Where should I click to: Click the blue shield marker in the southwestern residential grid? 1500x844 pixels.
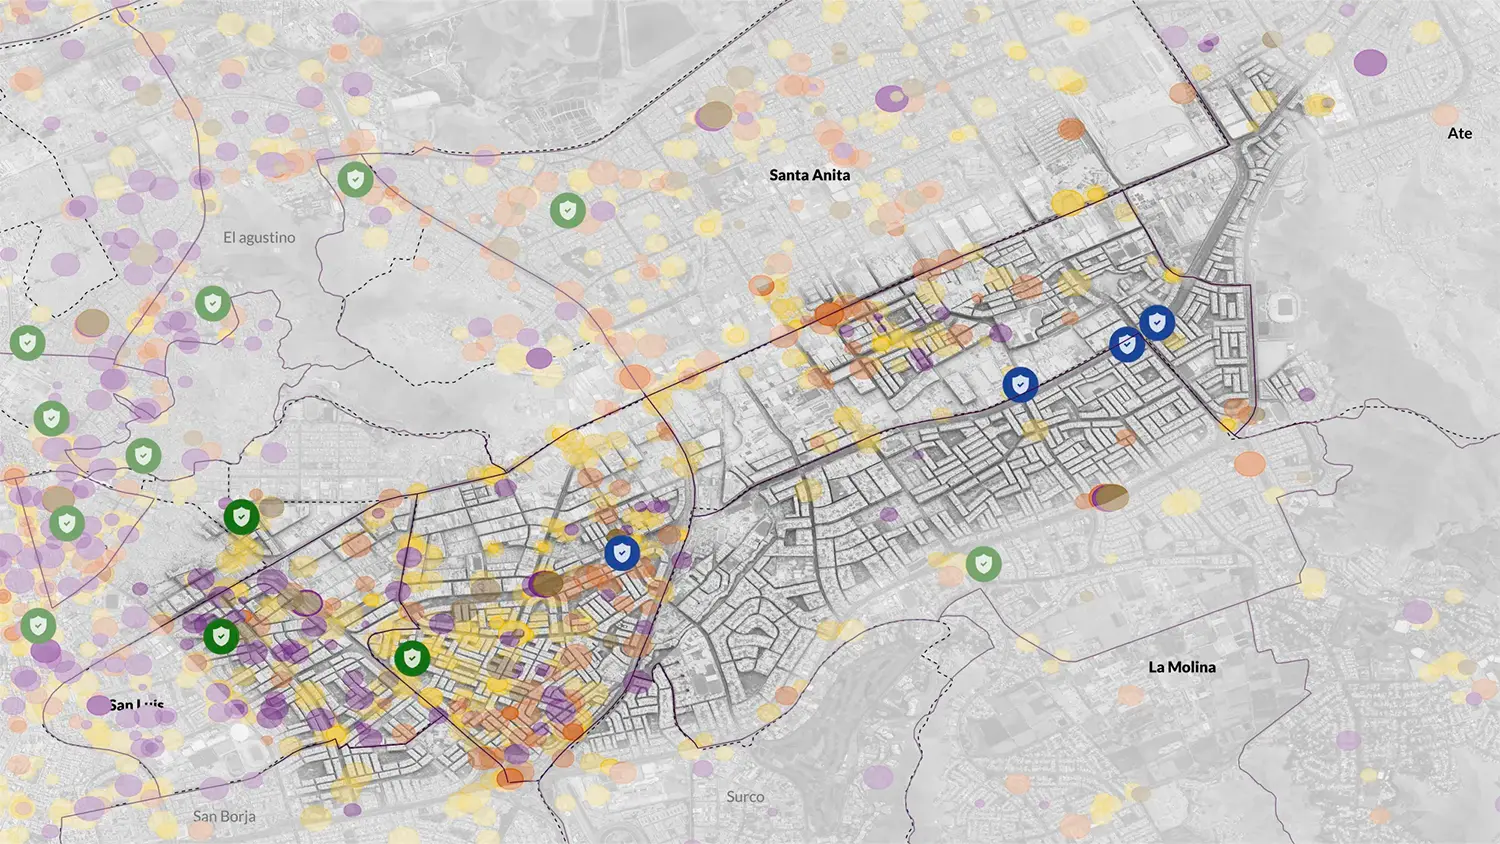click(622, 551)
